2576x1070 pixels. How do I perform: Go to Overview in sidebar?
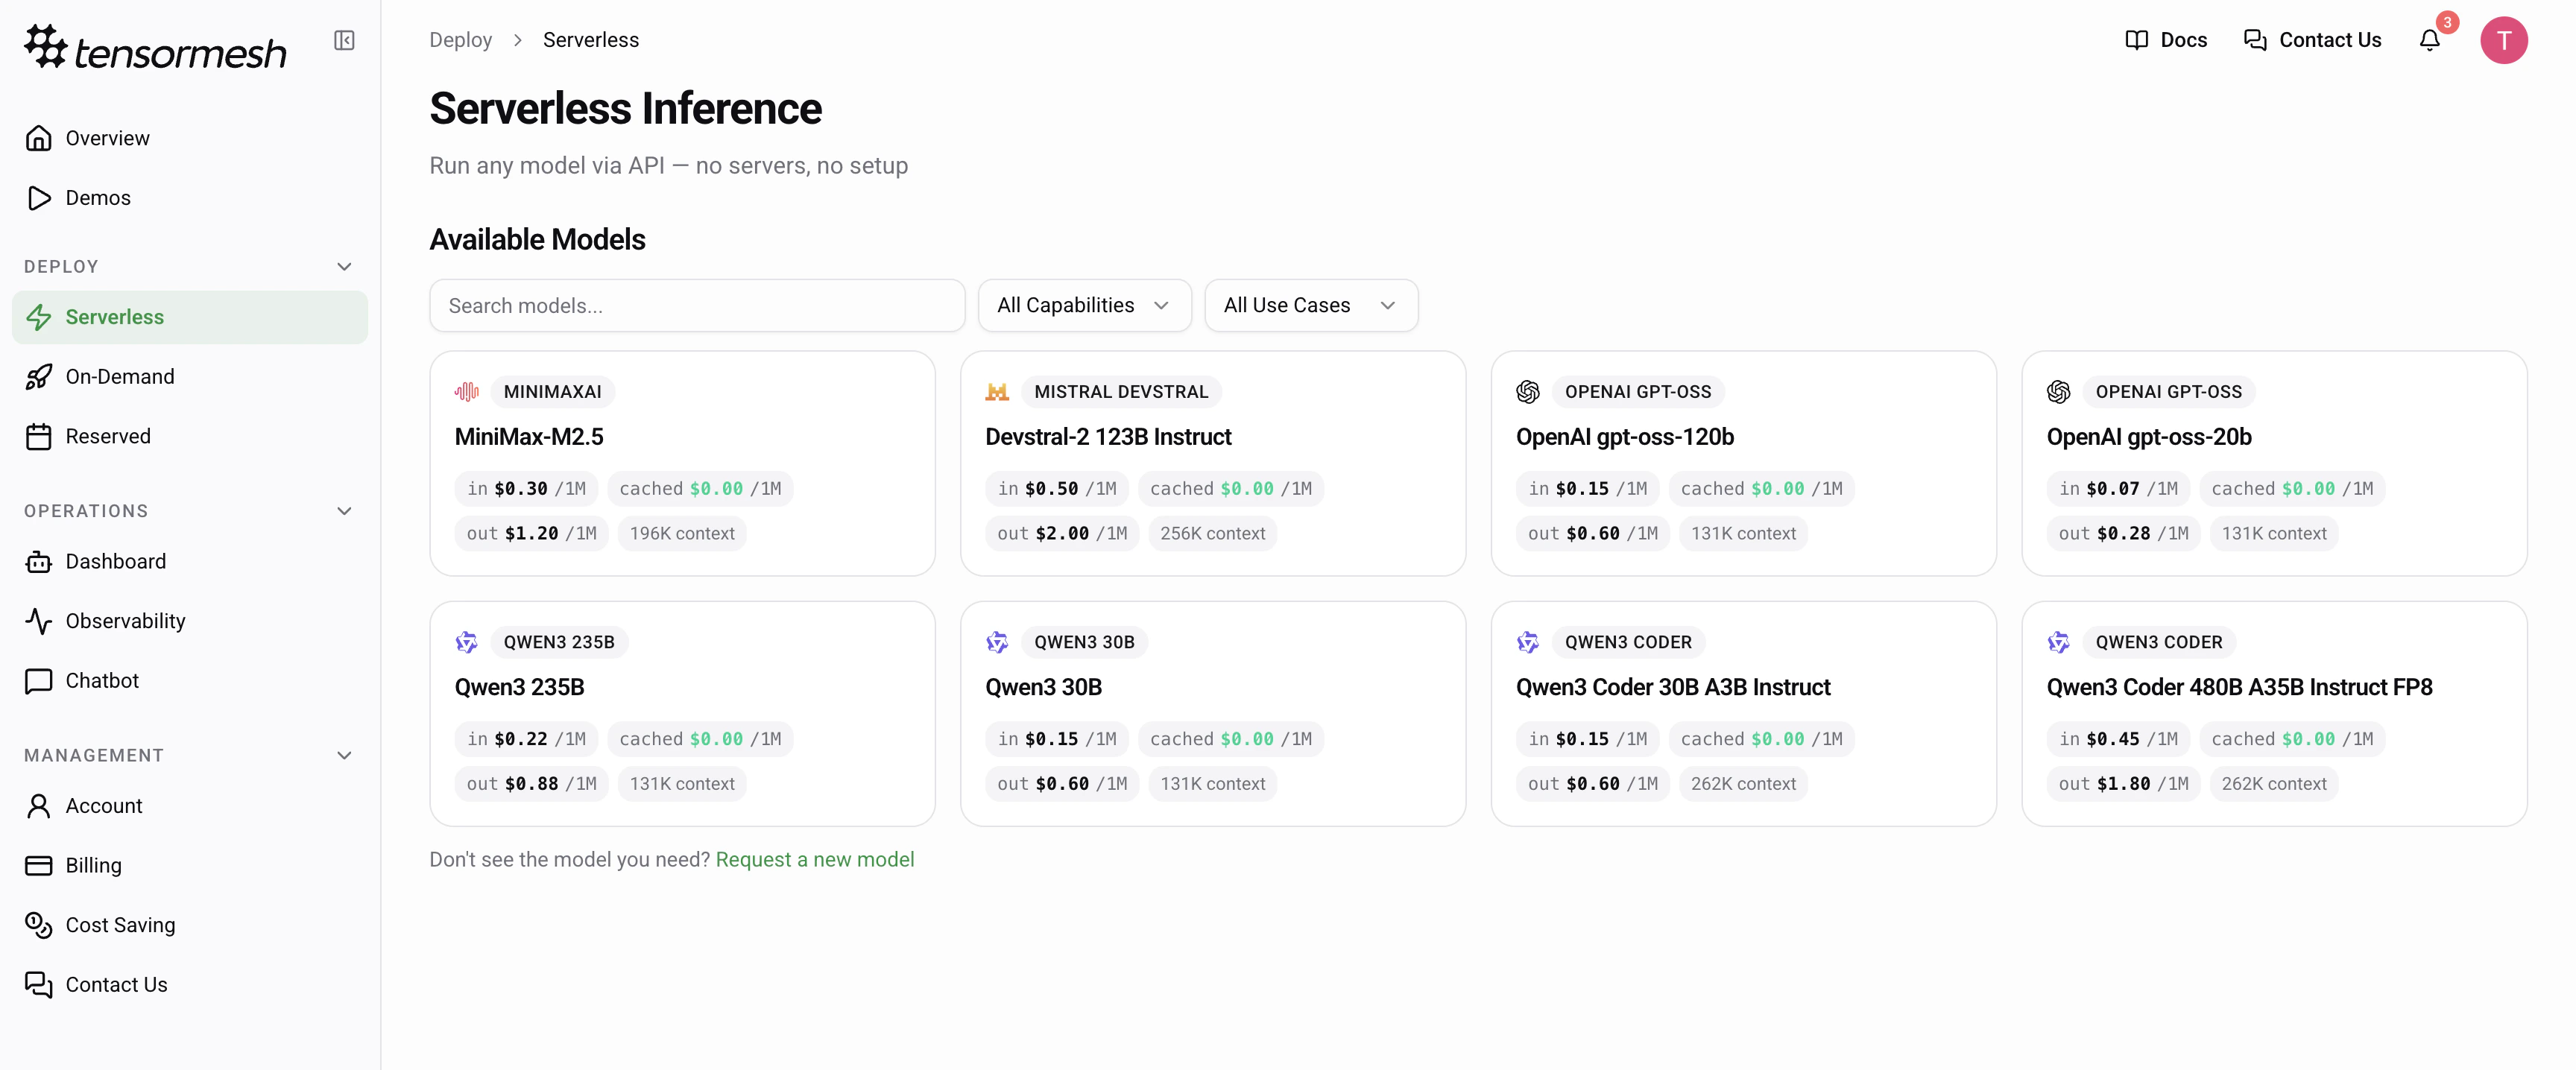190,138
